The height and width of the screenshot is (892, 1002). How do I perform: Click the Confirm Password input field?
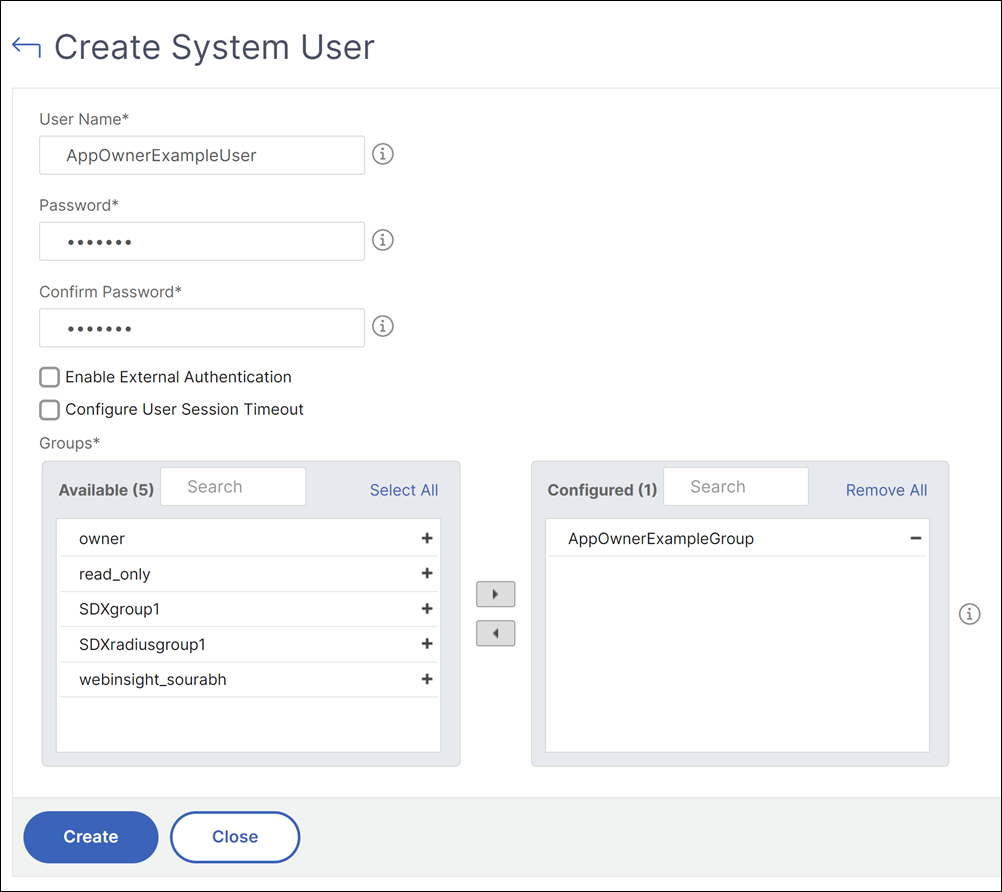point(202,328)
